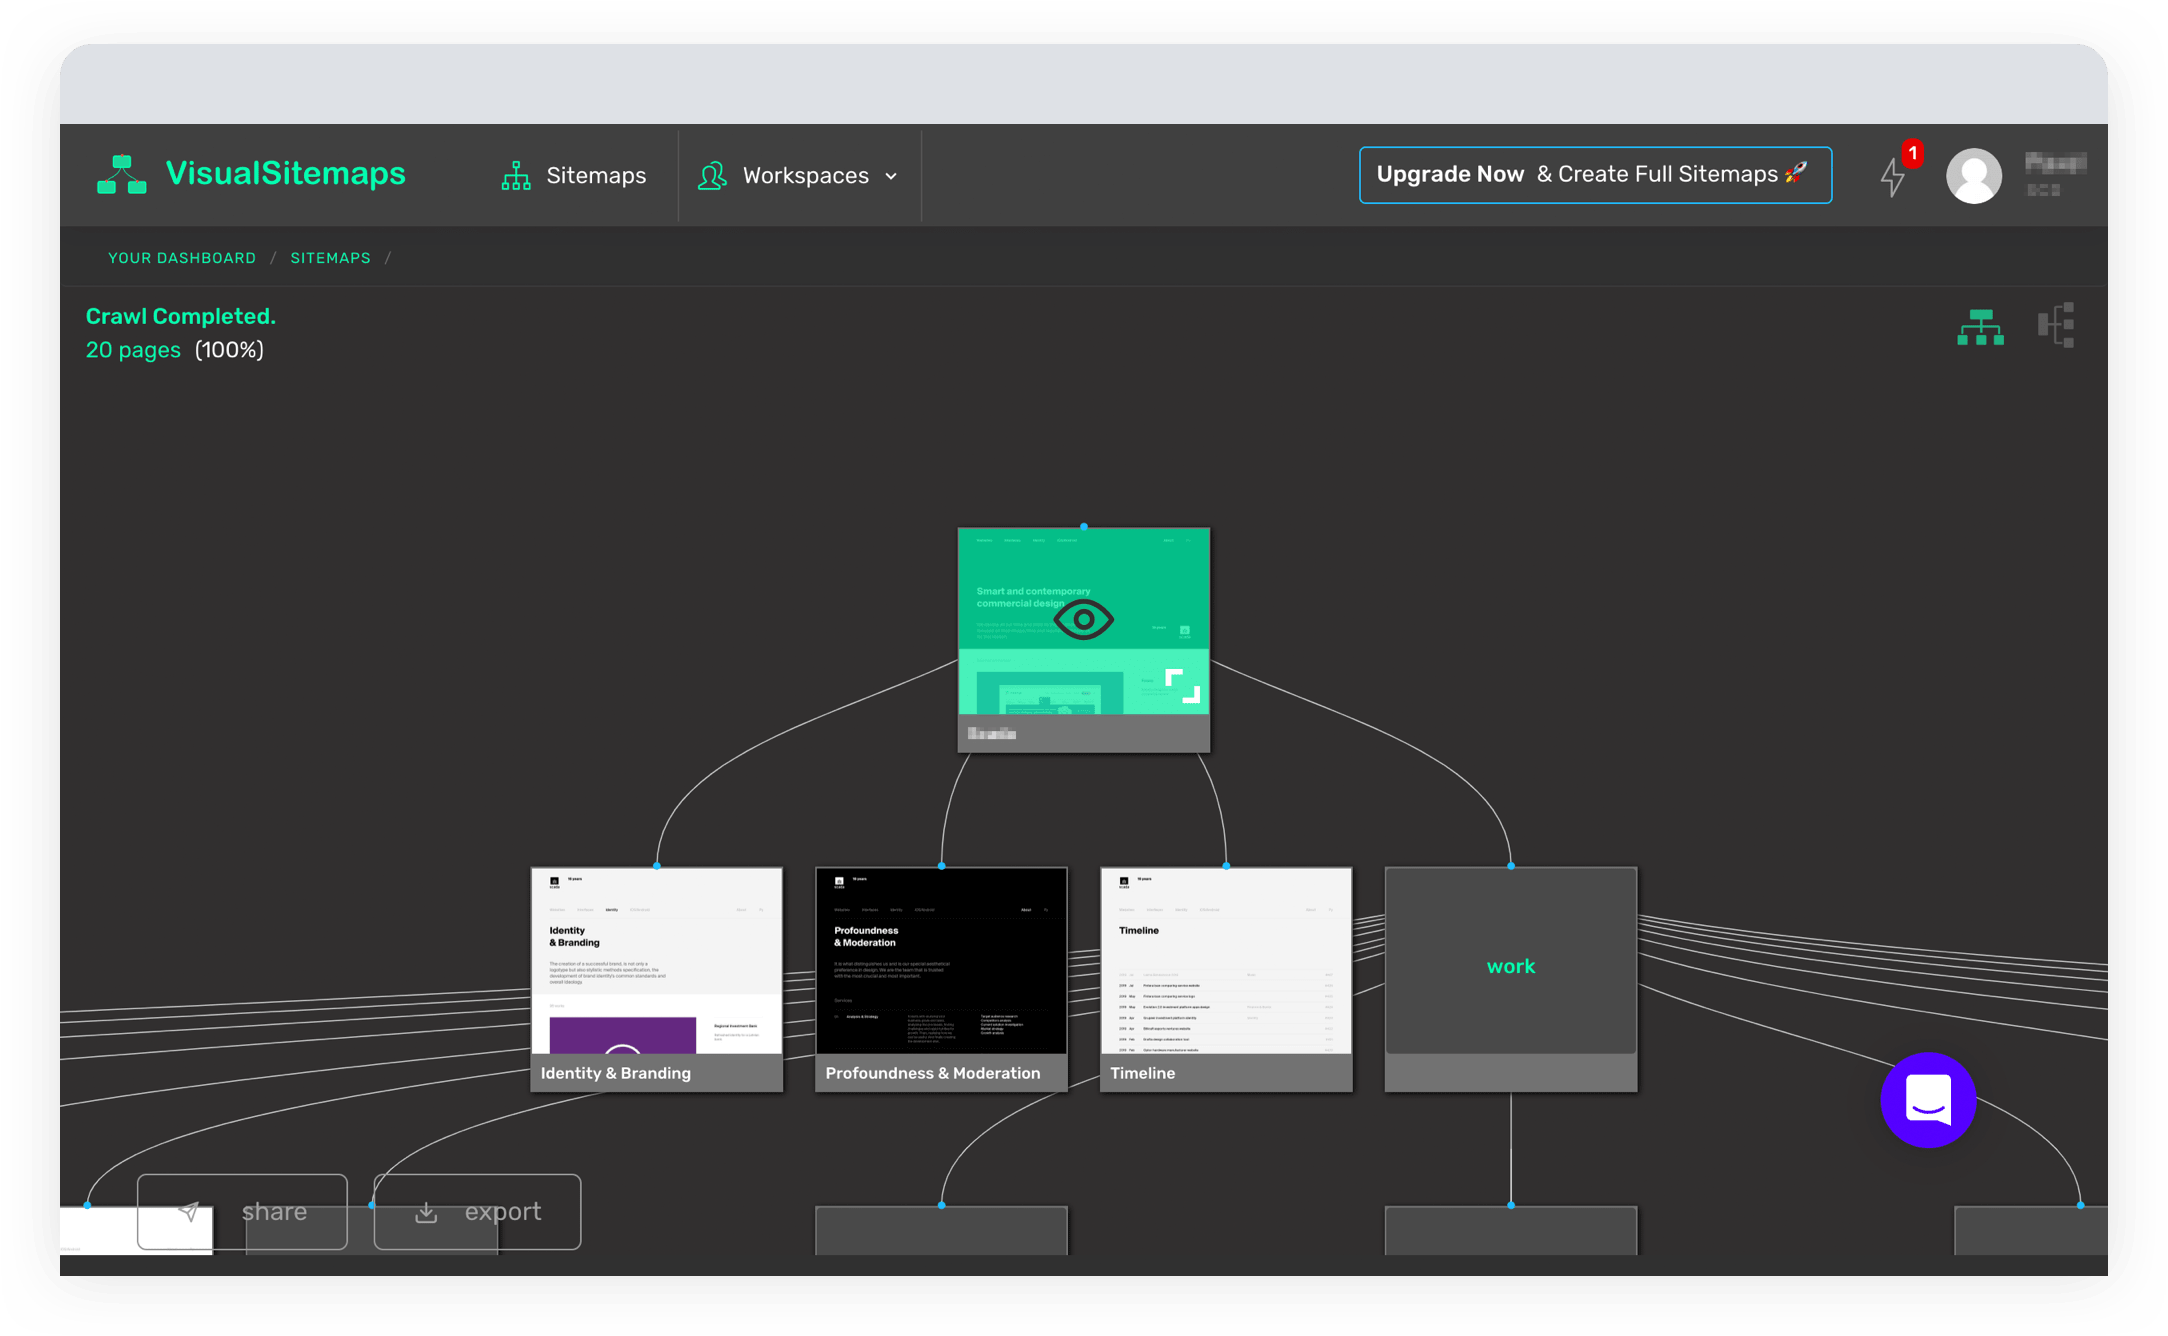Click the VisualSitemaps logo icon
This screenshot has height=1336, width=2168.
click(x=121, y=175)
